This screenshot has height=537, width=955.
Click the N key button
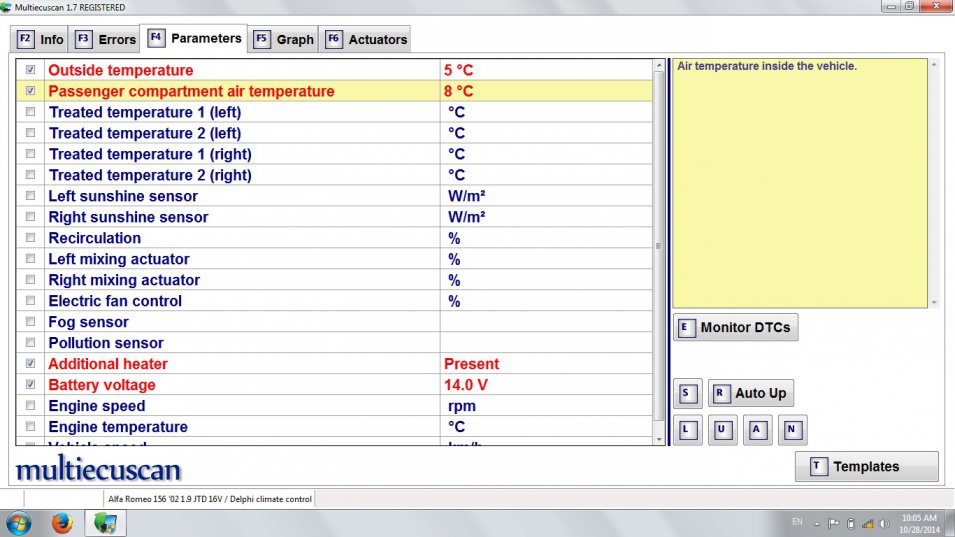(792, 430)
